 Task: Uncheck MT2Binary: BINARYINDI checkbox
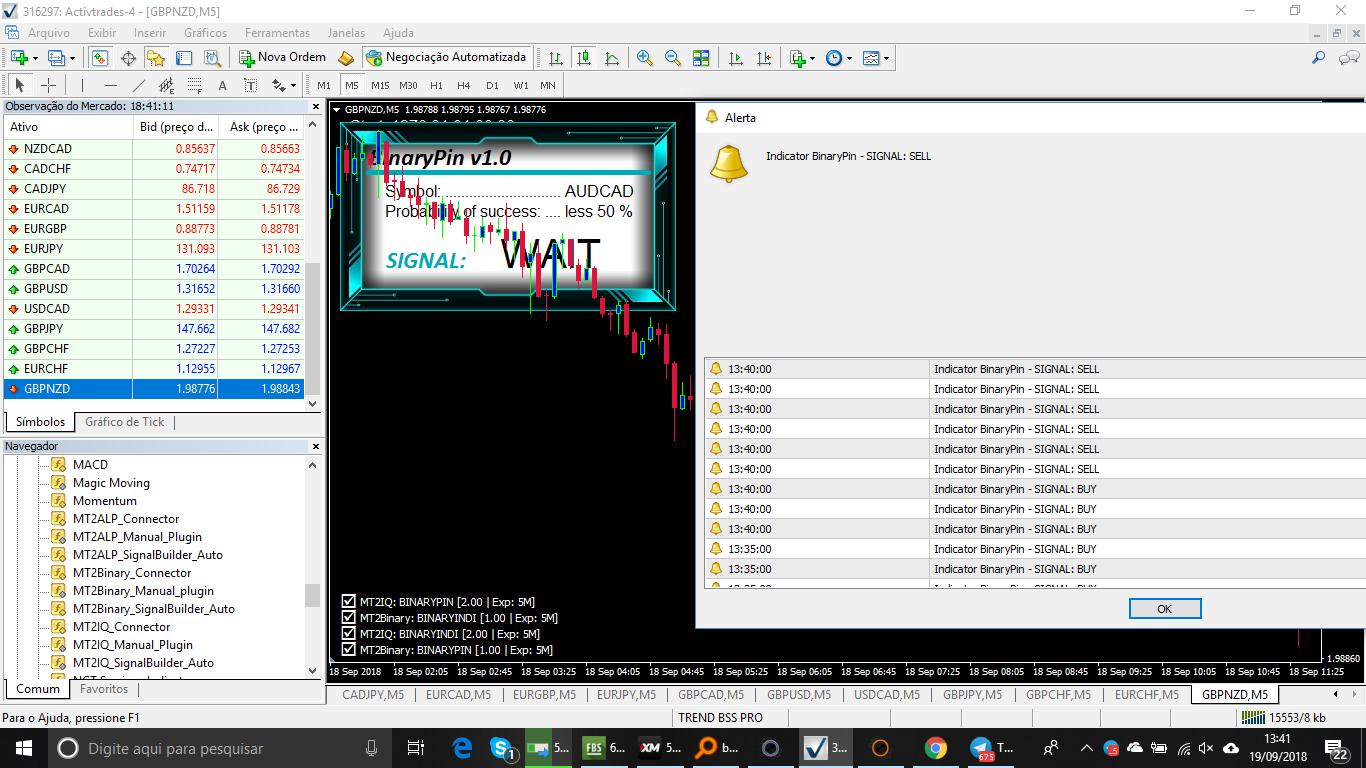(349, 618)
